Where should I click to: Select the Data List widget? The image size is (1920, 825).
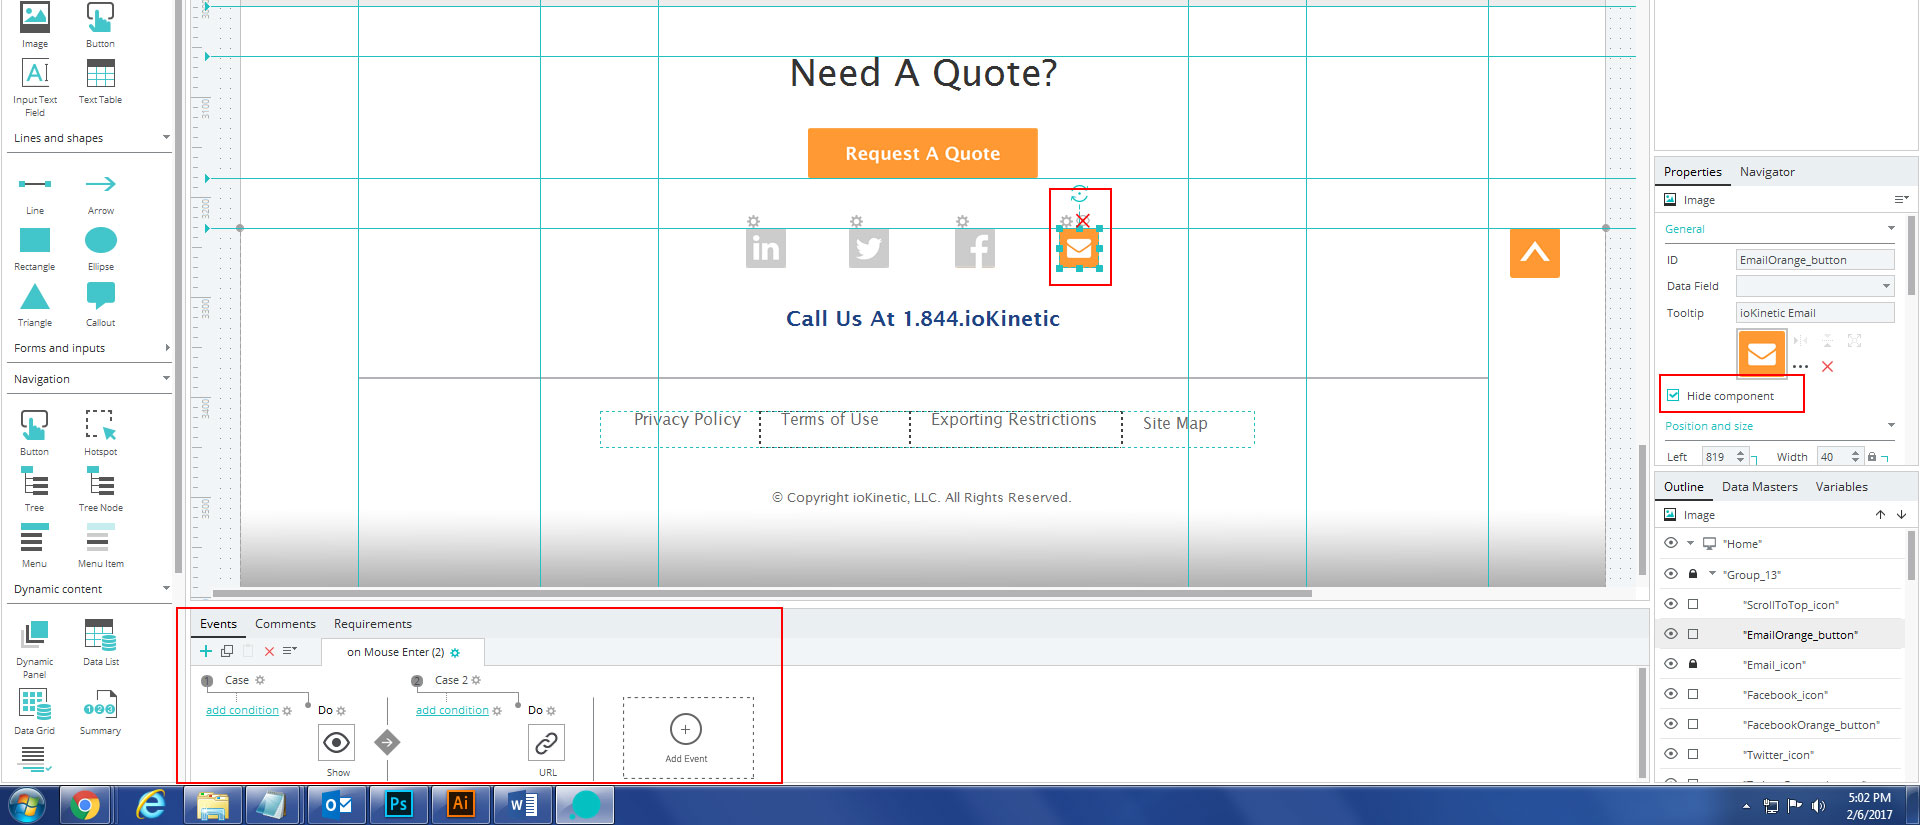[100, 636]
